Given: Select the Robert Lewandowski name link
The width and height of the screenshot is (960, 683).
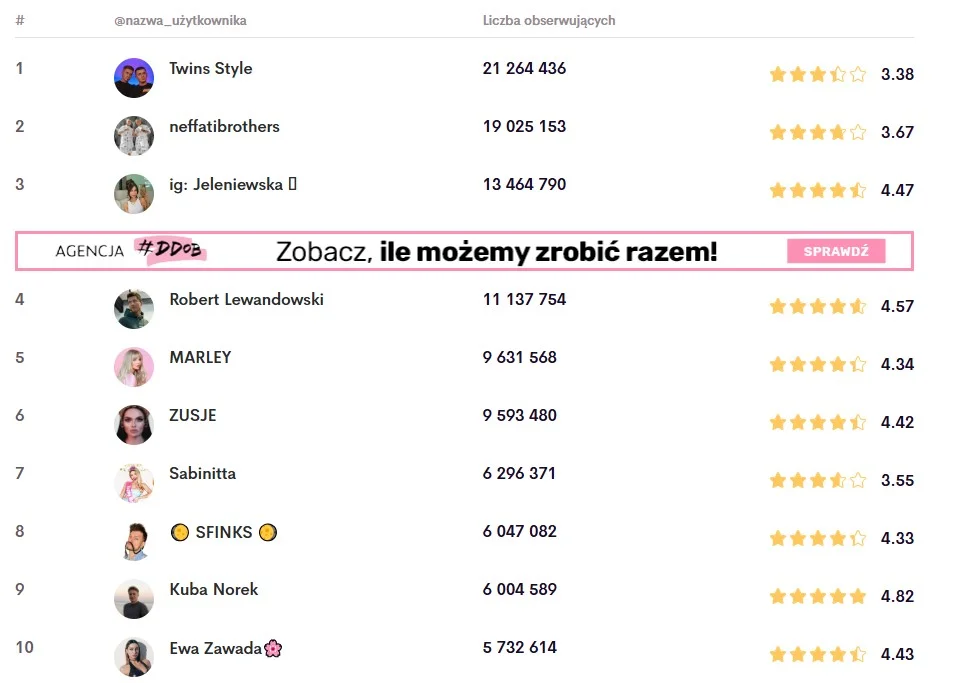Looking at the screenshot, I should click(246, 299).
